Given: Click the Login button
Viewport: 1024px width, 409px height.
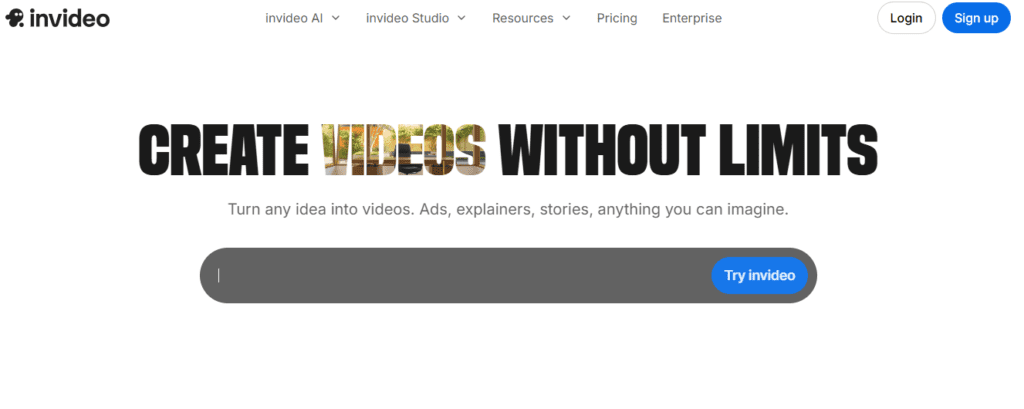Looking at the screenshot, I should 906,18.
